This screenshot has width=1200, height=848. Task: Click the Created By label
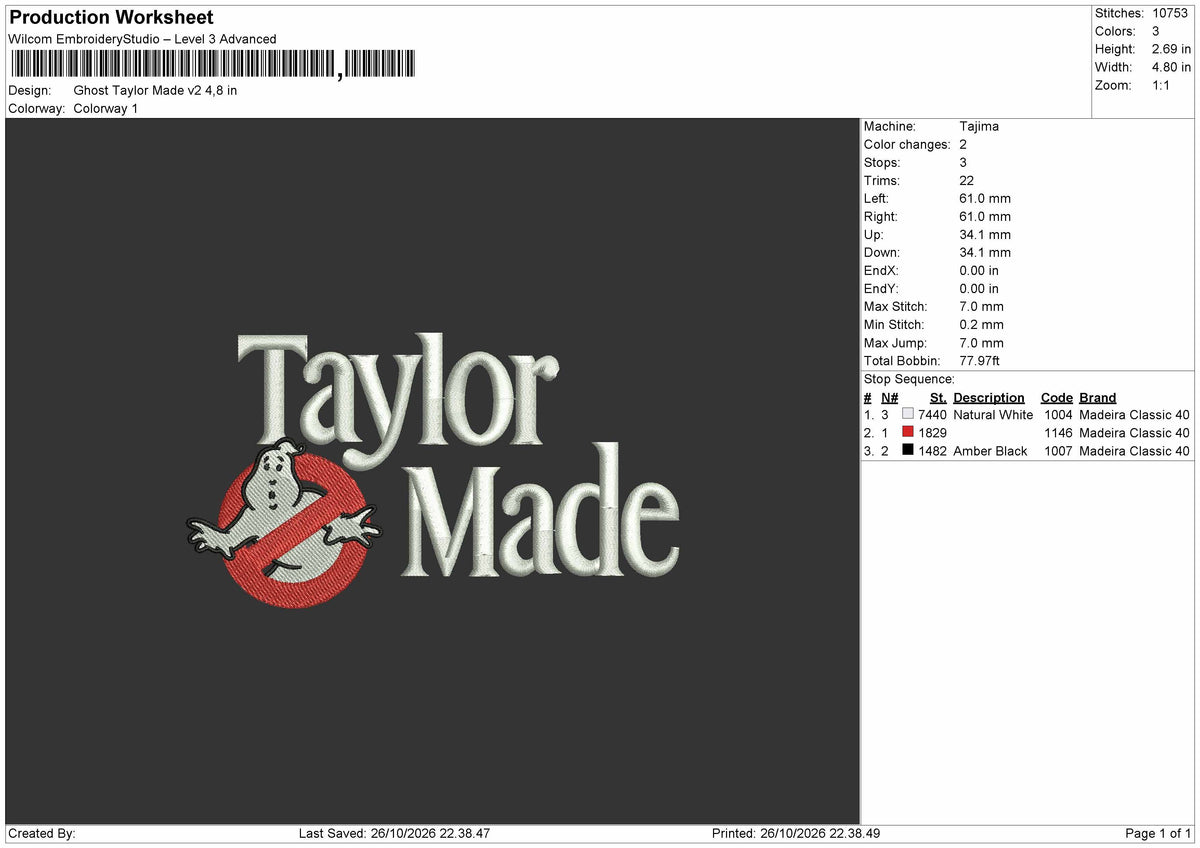coord(42,834)
